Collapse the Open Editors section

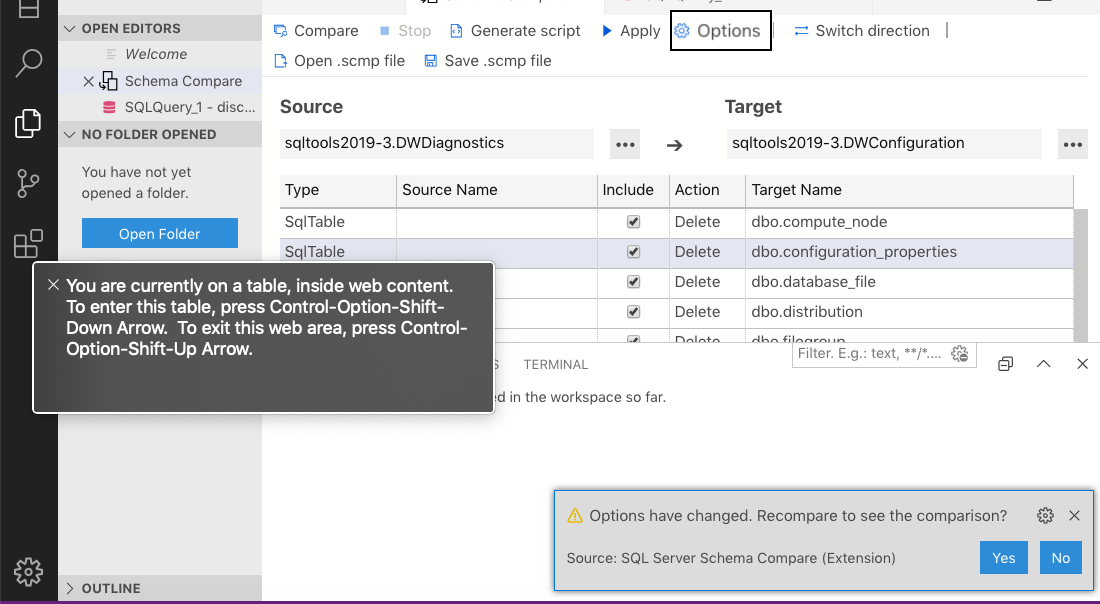point(160,29)
